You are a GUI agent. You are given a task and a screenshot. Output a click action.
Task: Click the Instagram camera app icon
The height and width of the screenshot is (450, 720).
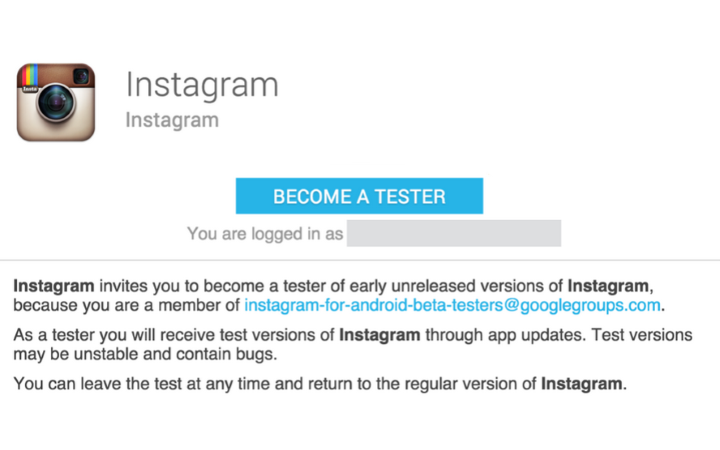(x=56, y=102)
